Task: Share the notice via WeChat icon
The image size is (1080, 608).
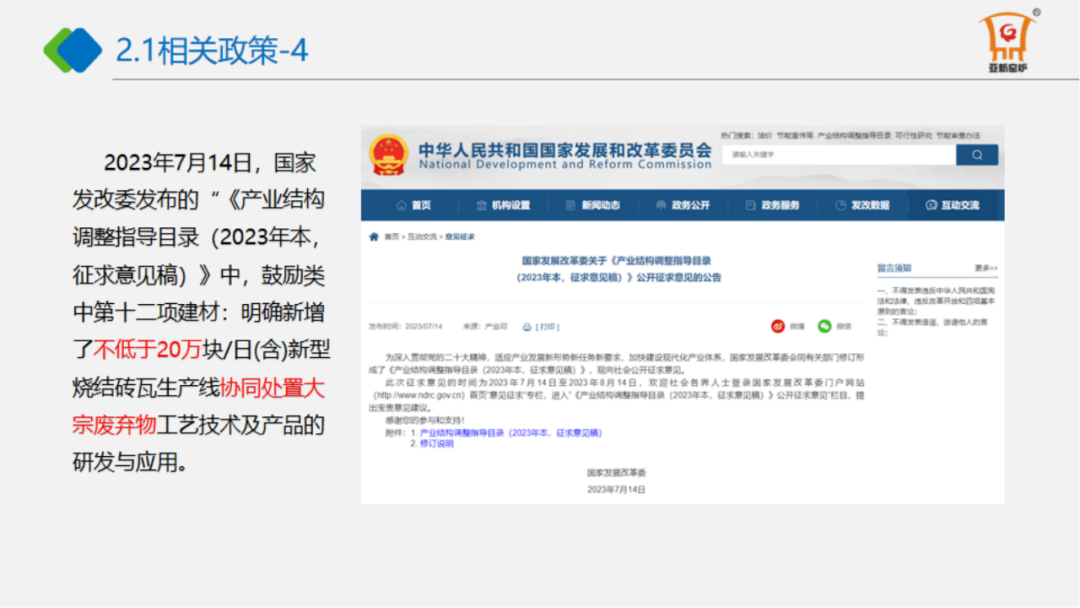Action: [825, 326]
